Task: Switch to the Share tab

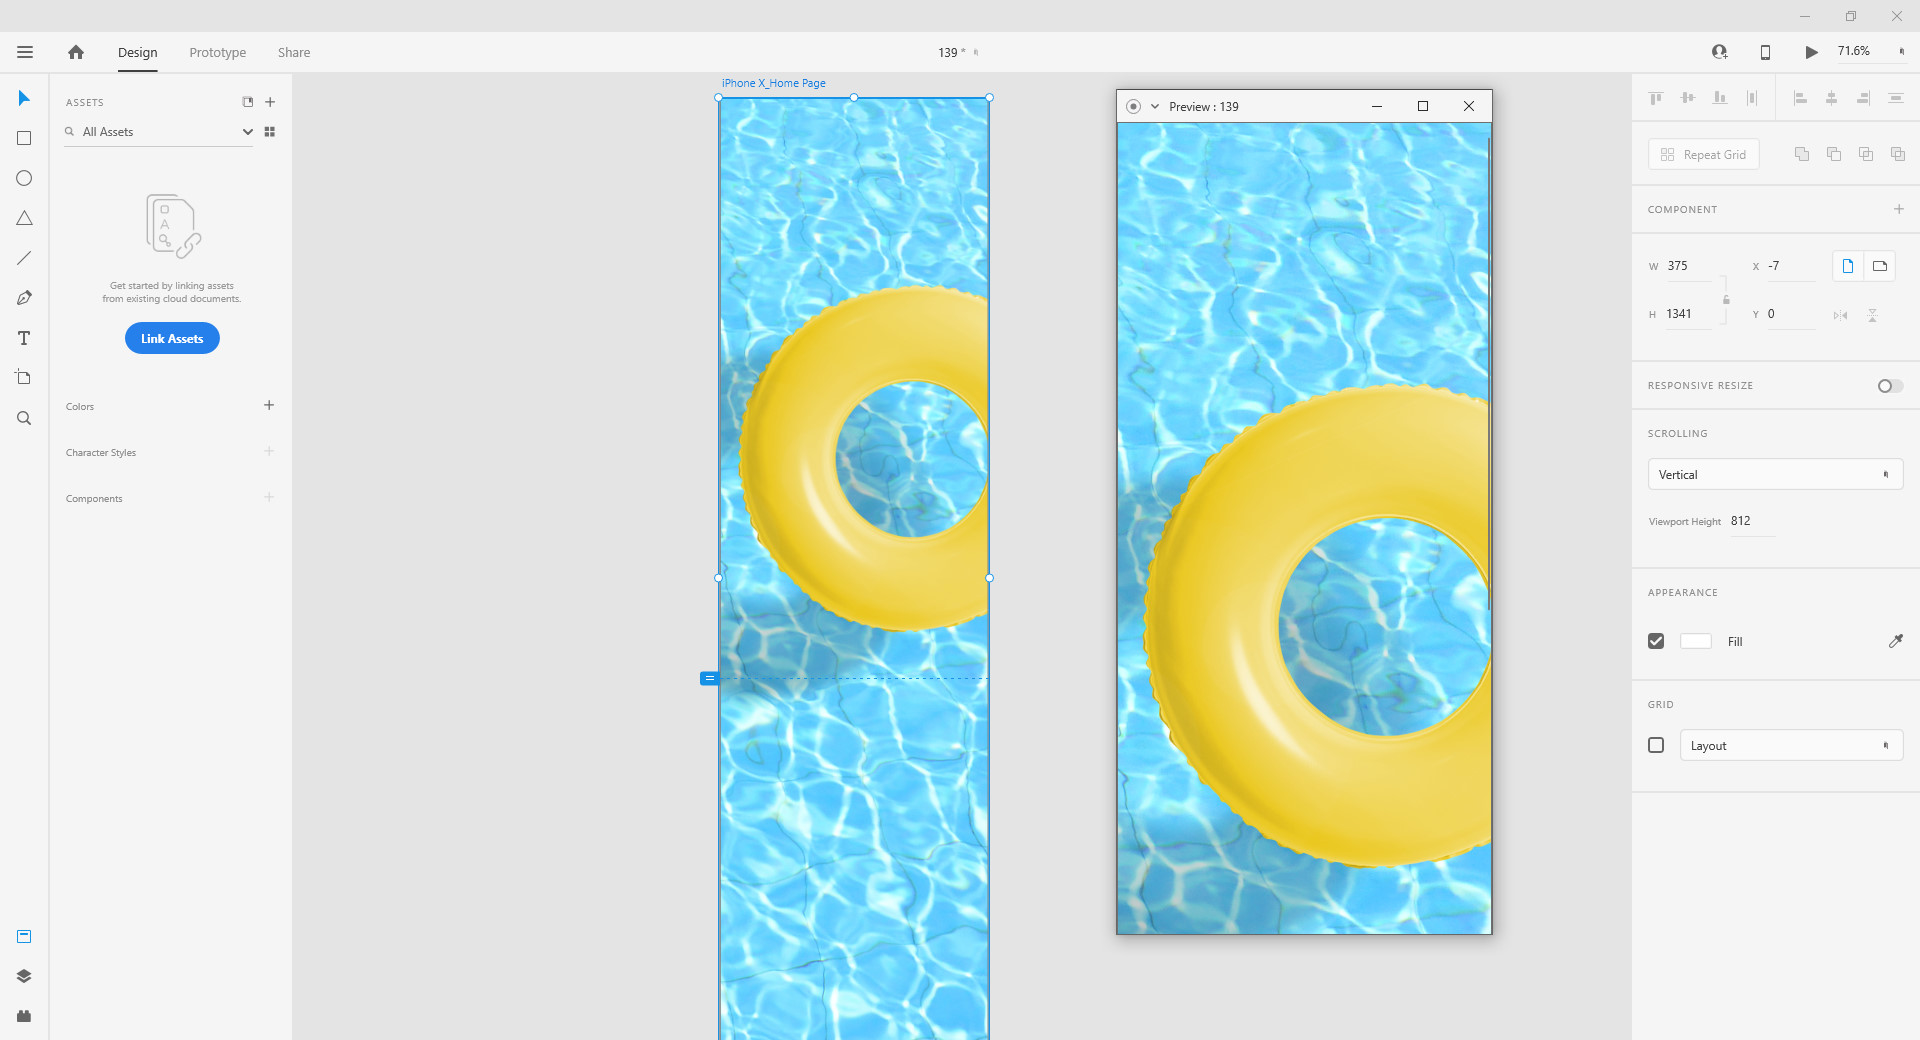Action: [294, 52]
